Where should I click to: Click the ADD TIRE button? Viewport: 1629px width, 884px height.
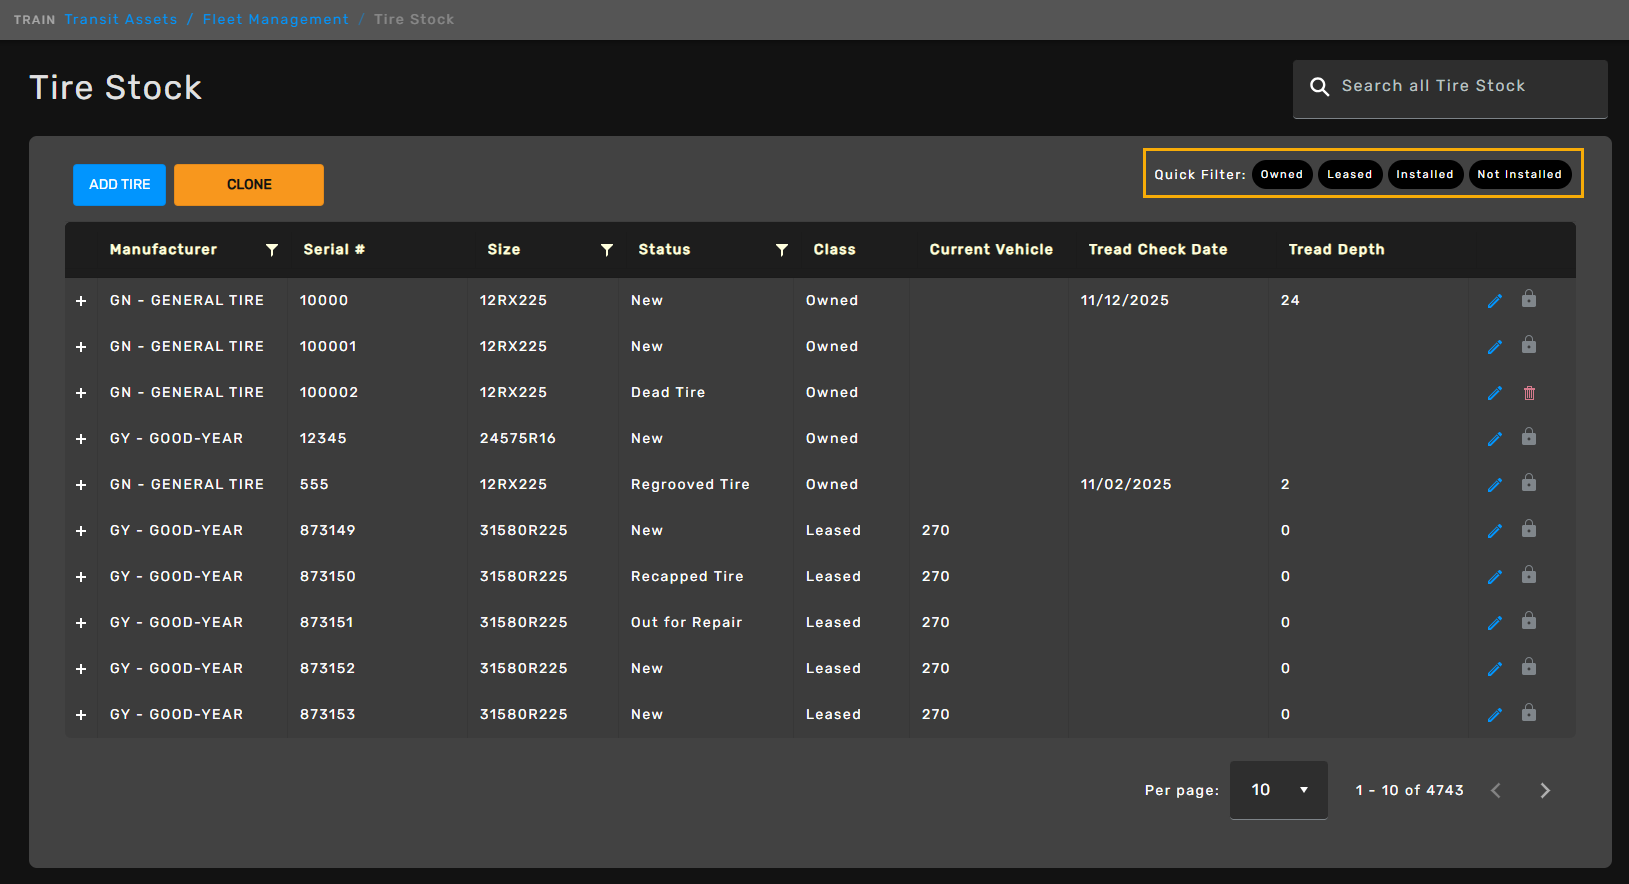click(x=119, y=185)
